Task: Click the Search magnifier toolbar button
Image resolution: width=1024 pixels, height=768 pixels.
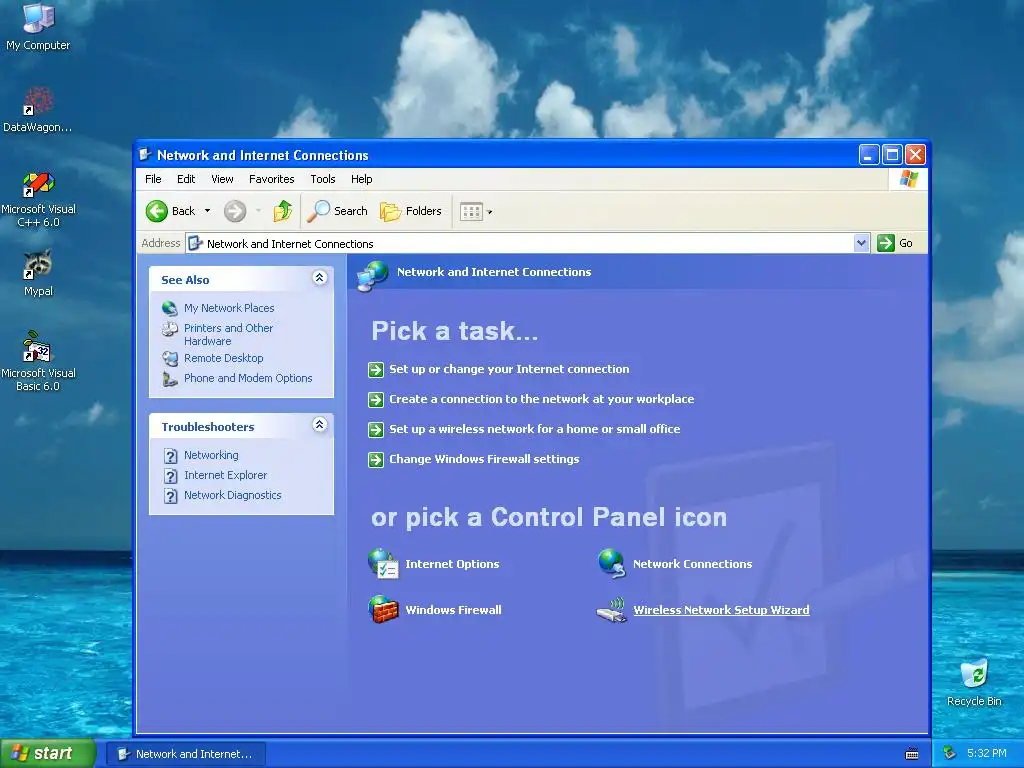Action: point(338,211)
